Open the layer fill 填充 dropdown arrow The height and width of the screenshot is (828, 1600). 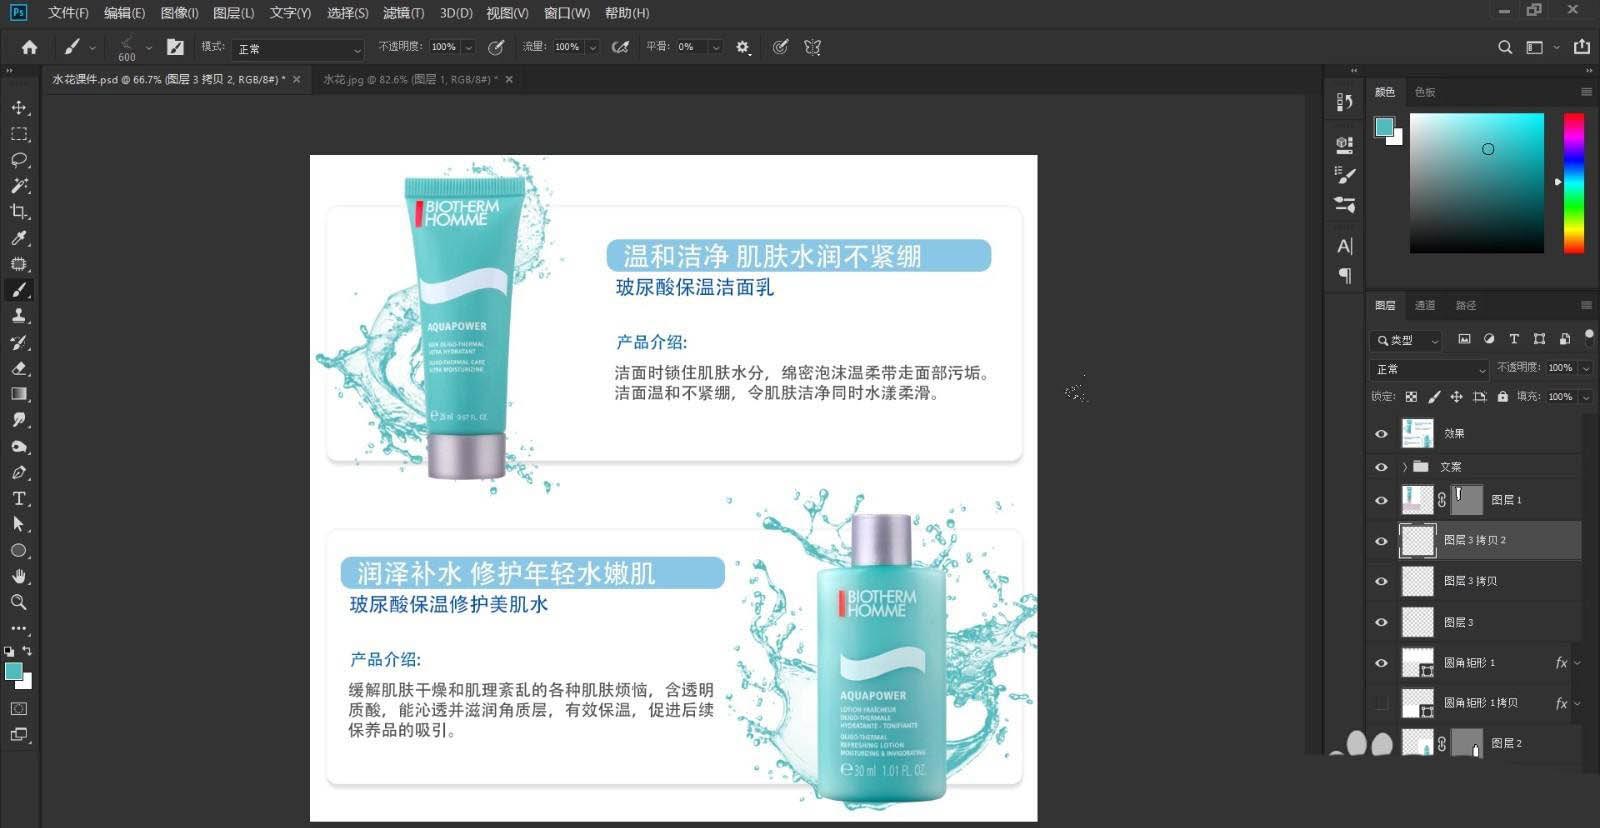click(1586, 397)
